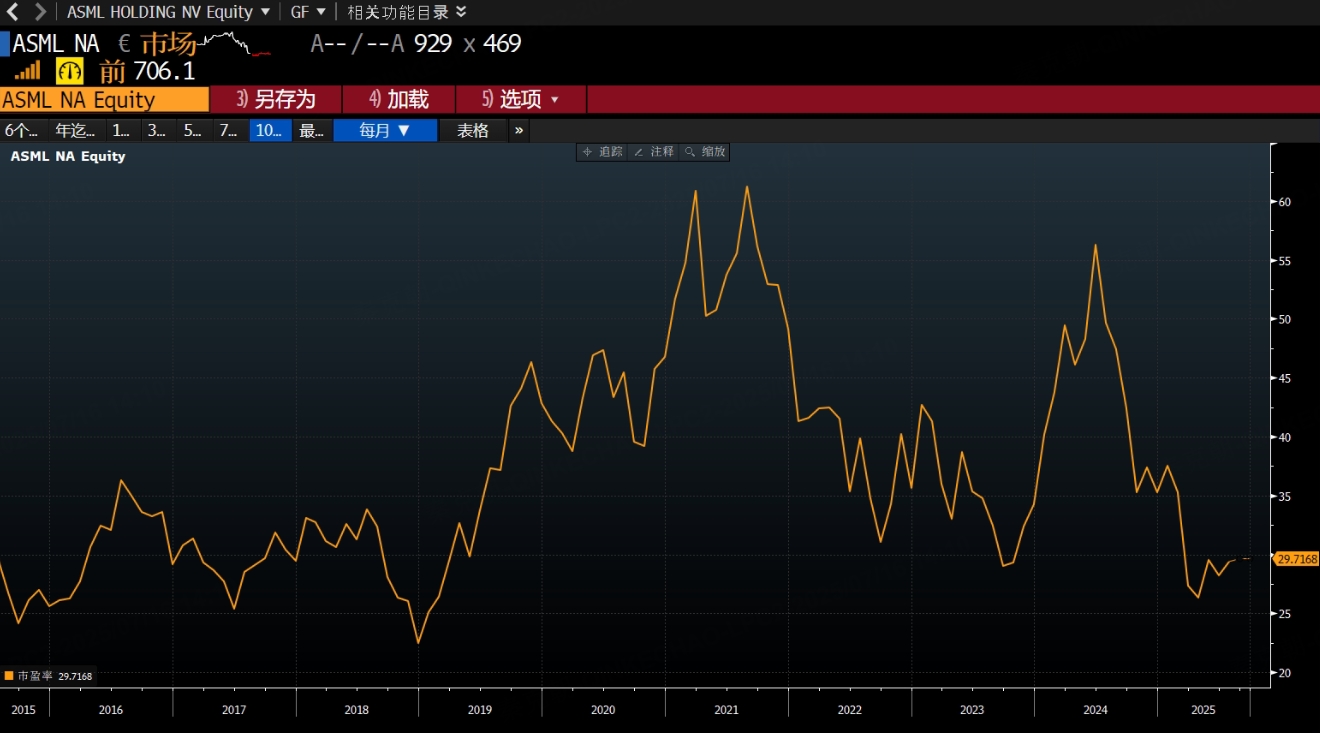1320x733 pixels.
Task: Click the intraday sparkline mini chart
Action: click(x=236, y=43)
